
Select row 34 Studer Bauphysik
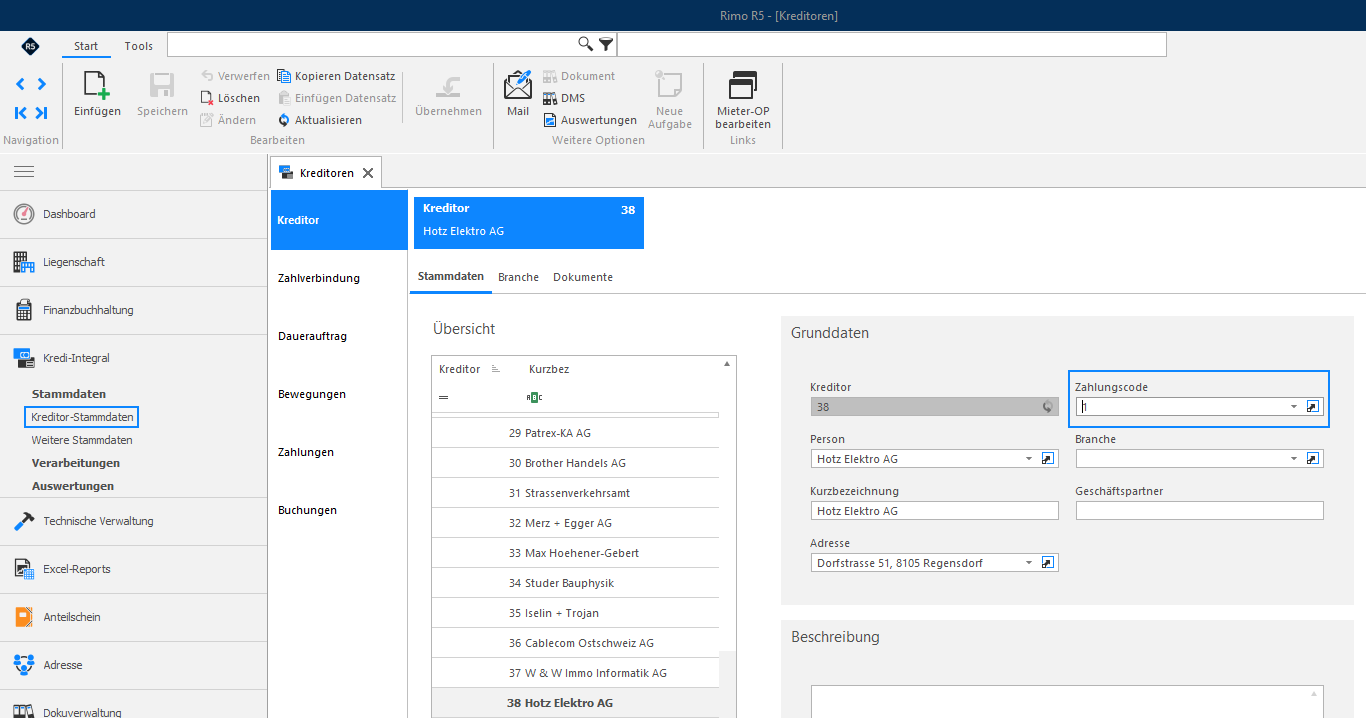pos(575,583)
